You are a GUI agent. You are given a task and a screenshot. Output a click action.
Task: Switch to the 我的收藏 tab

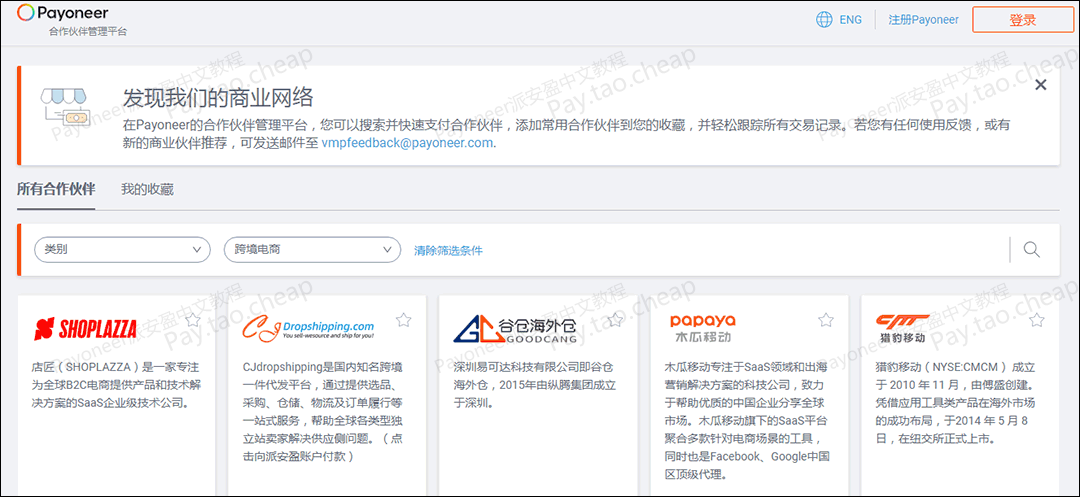point(147,189)
